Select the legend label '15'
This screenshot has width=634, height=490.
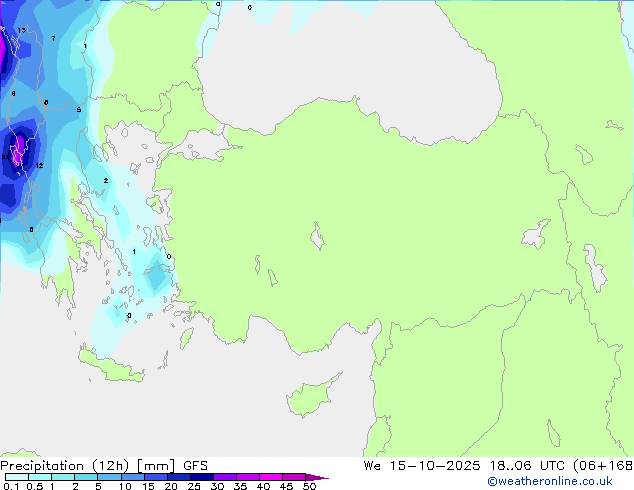(x=148, y=486)
